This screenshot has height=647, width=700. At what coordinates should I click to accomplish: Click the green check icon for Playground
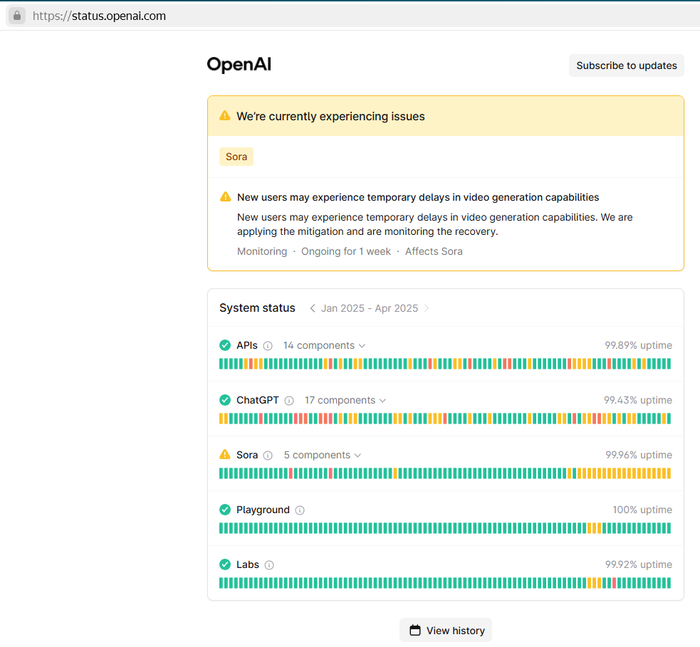(225, 509)
